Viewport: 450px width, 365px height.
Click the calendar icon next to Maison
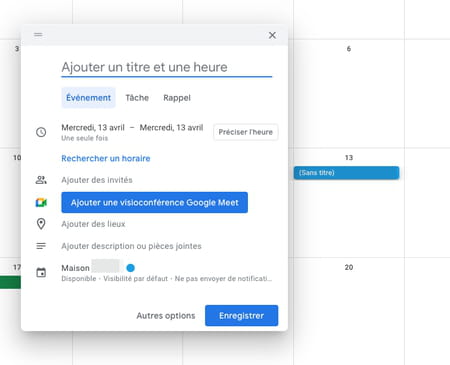coord(41,273)
